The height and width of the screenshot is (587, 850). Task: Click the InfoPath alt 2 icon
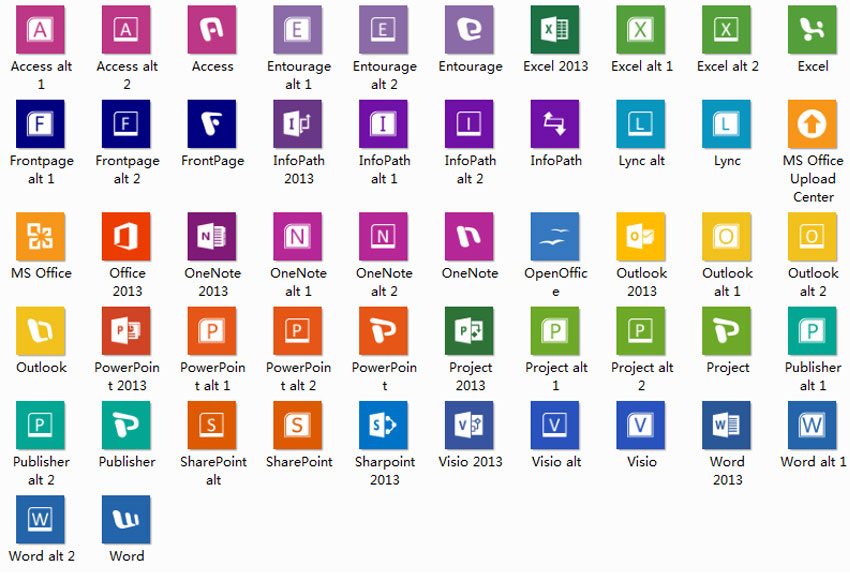tap(469, 124)
